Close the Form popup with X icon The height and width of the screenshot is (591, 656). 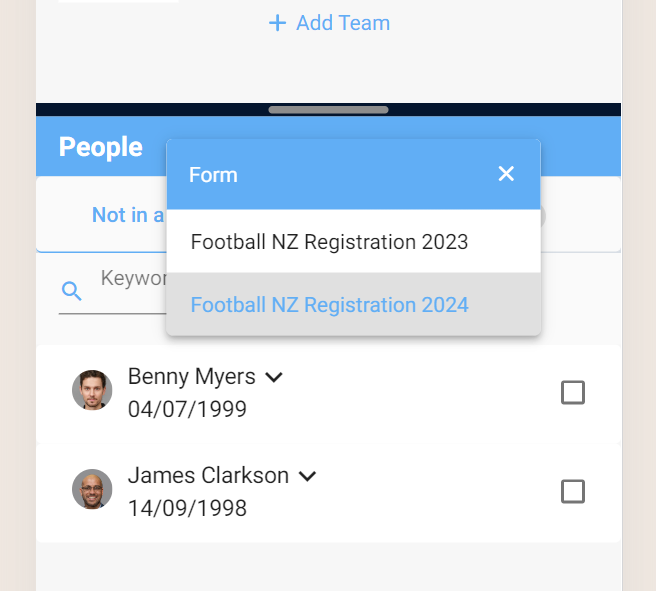(x=506, y=174)
